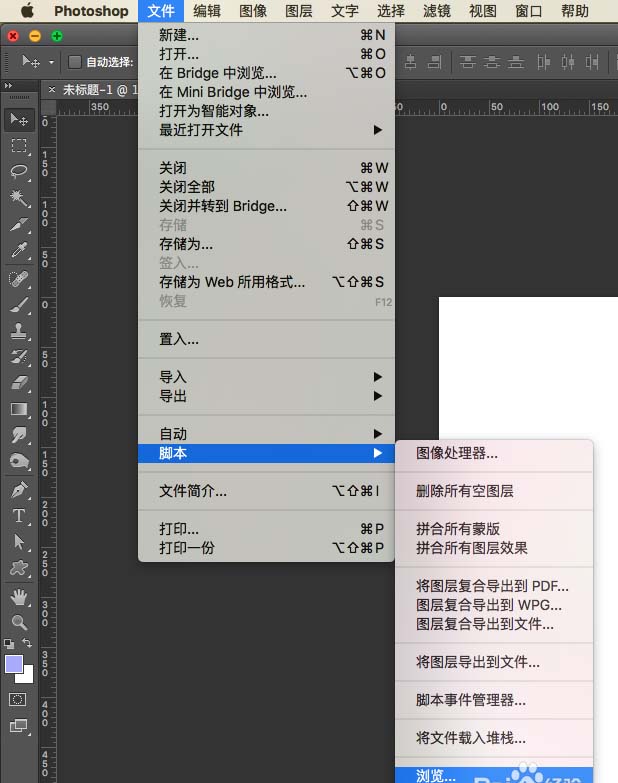
Task: Choose 文件简介... menu entry
Action: click(x=266, y=491)
